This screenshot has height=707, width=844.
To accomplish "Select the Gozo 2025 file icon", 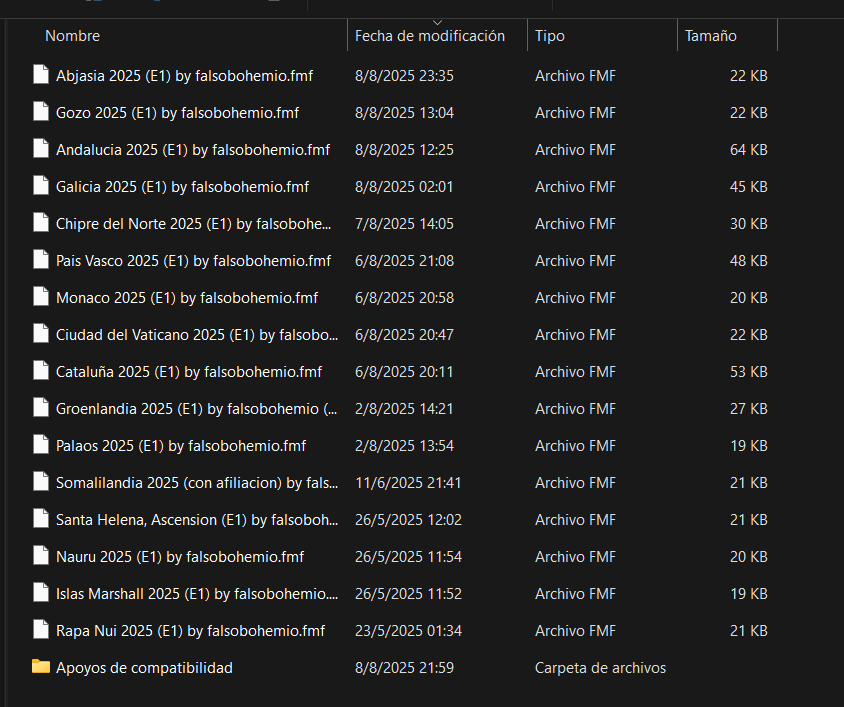I will tap(40, 112).
